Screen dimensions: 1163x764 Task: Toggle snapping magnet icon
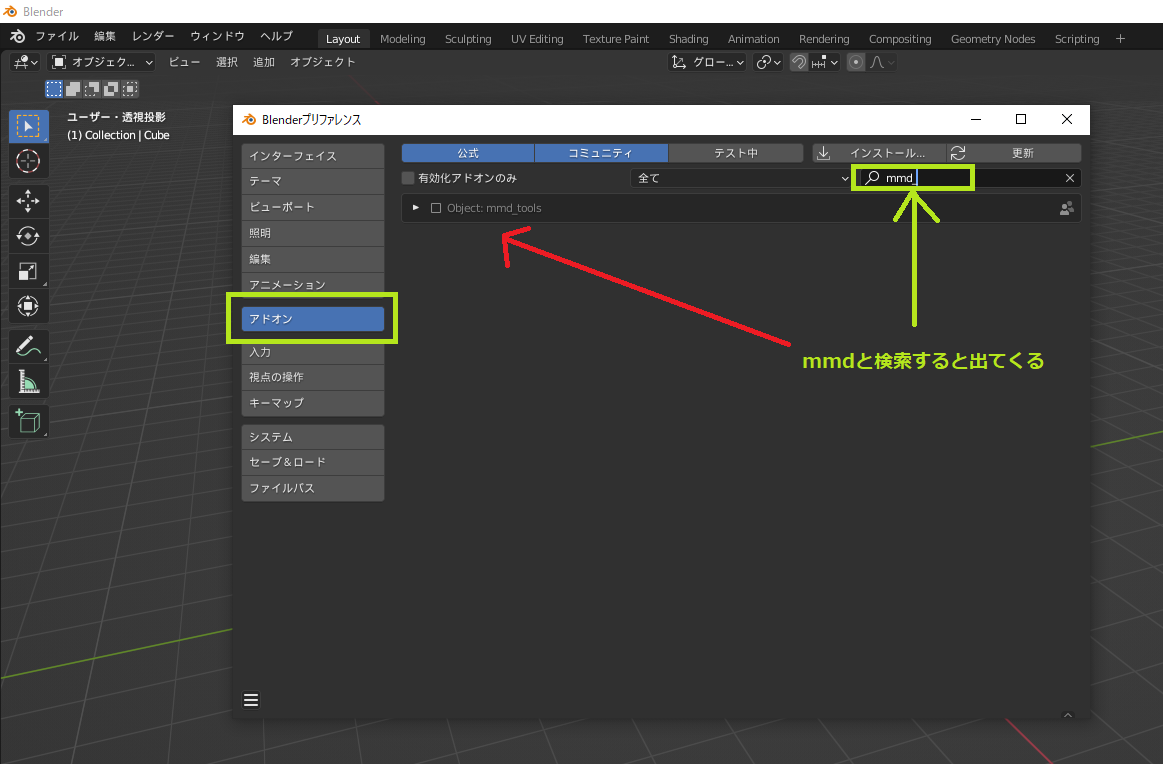(799, 62)
